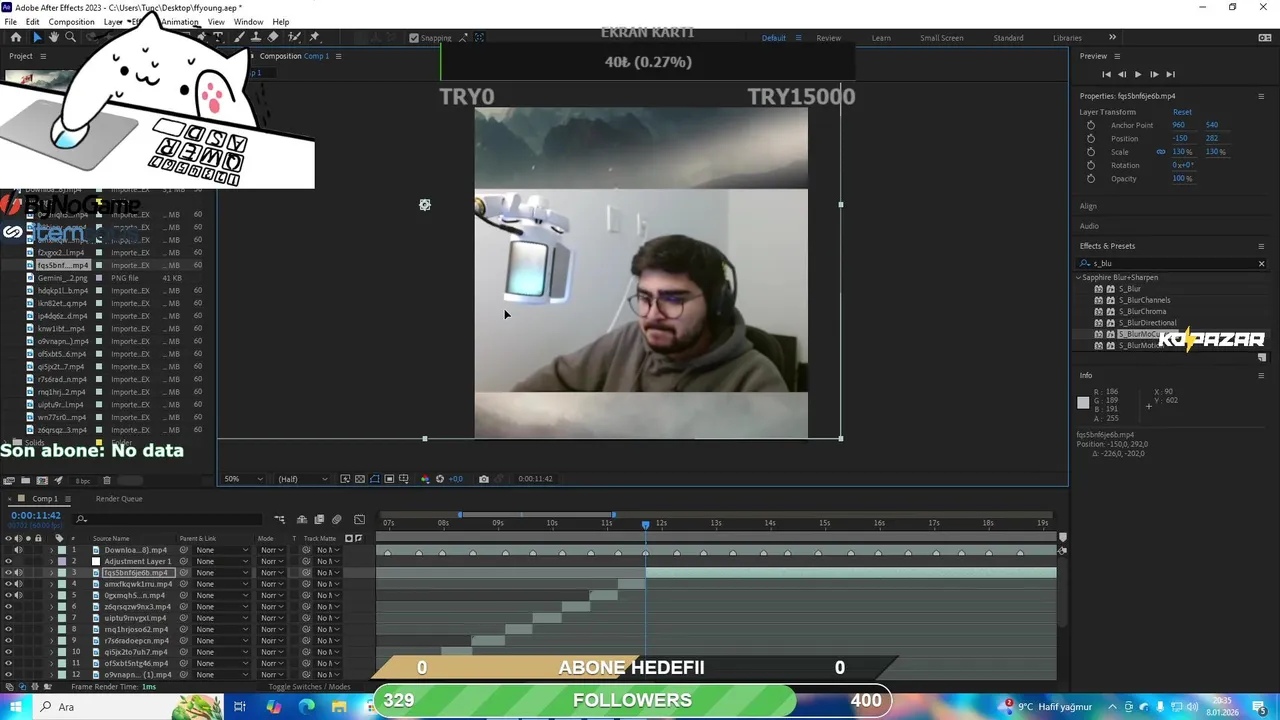Open parent dropdown for Adjustment Layer 1

[222, 561]
